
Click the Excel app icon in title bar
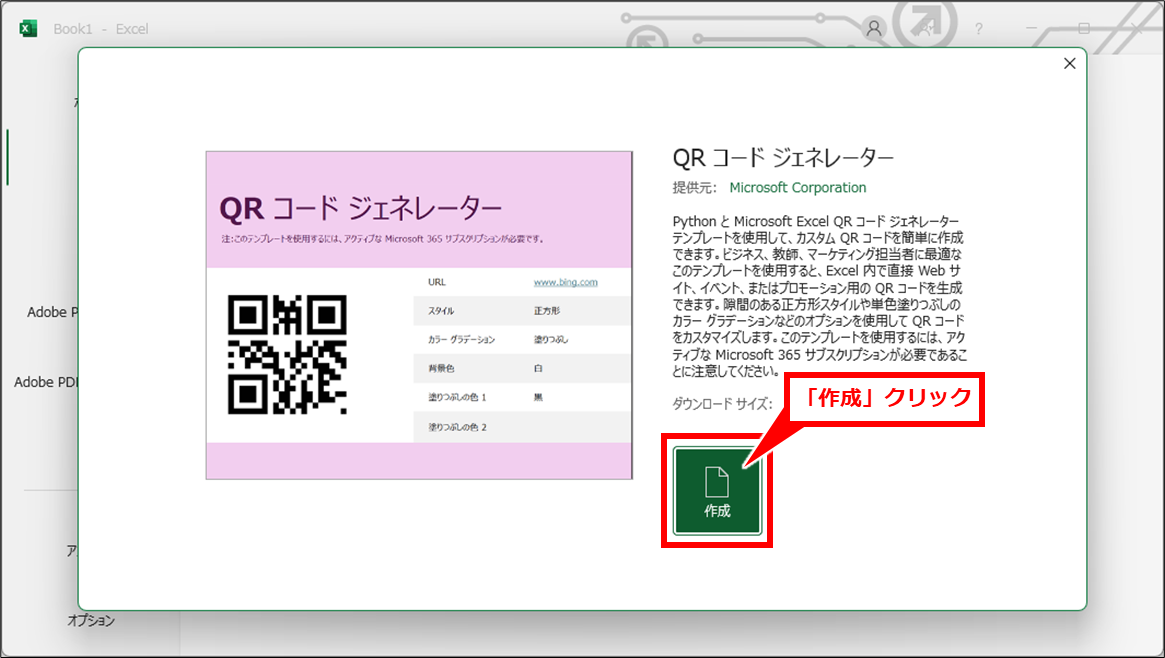(x=28, y=29)
